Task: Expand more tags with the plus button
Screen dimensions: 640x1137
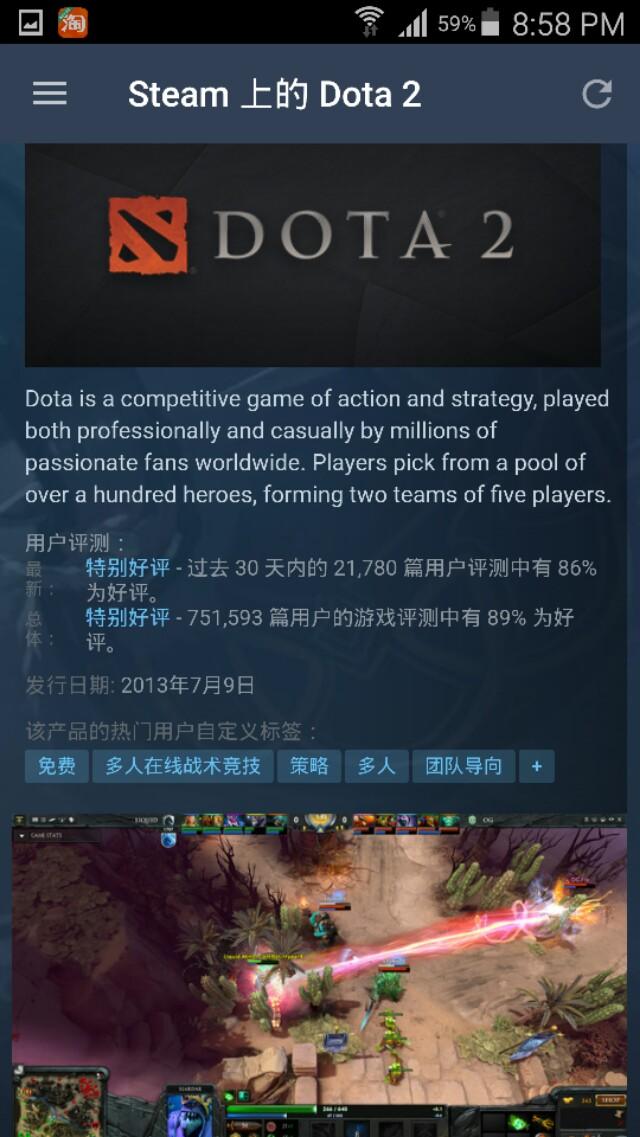Action: tap(536, 766)
